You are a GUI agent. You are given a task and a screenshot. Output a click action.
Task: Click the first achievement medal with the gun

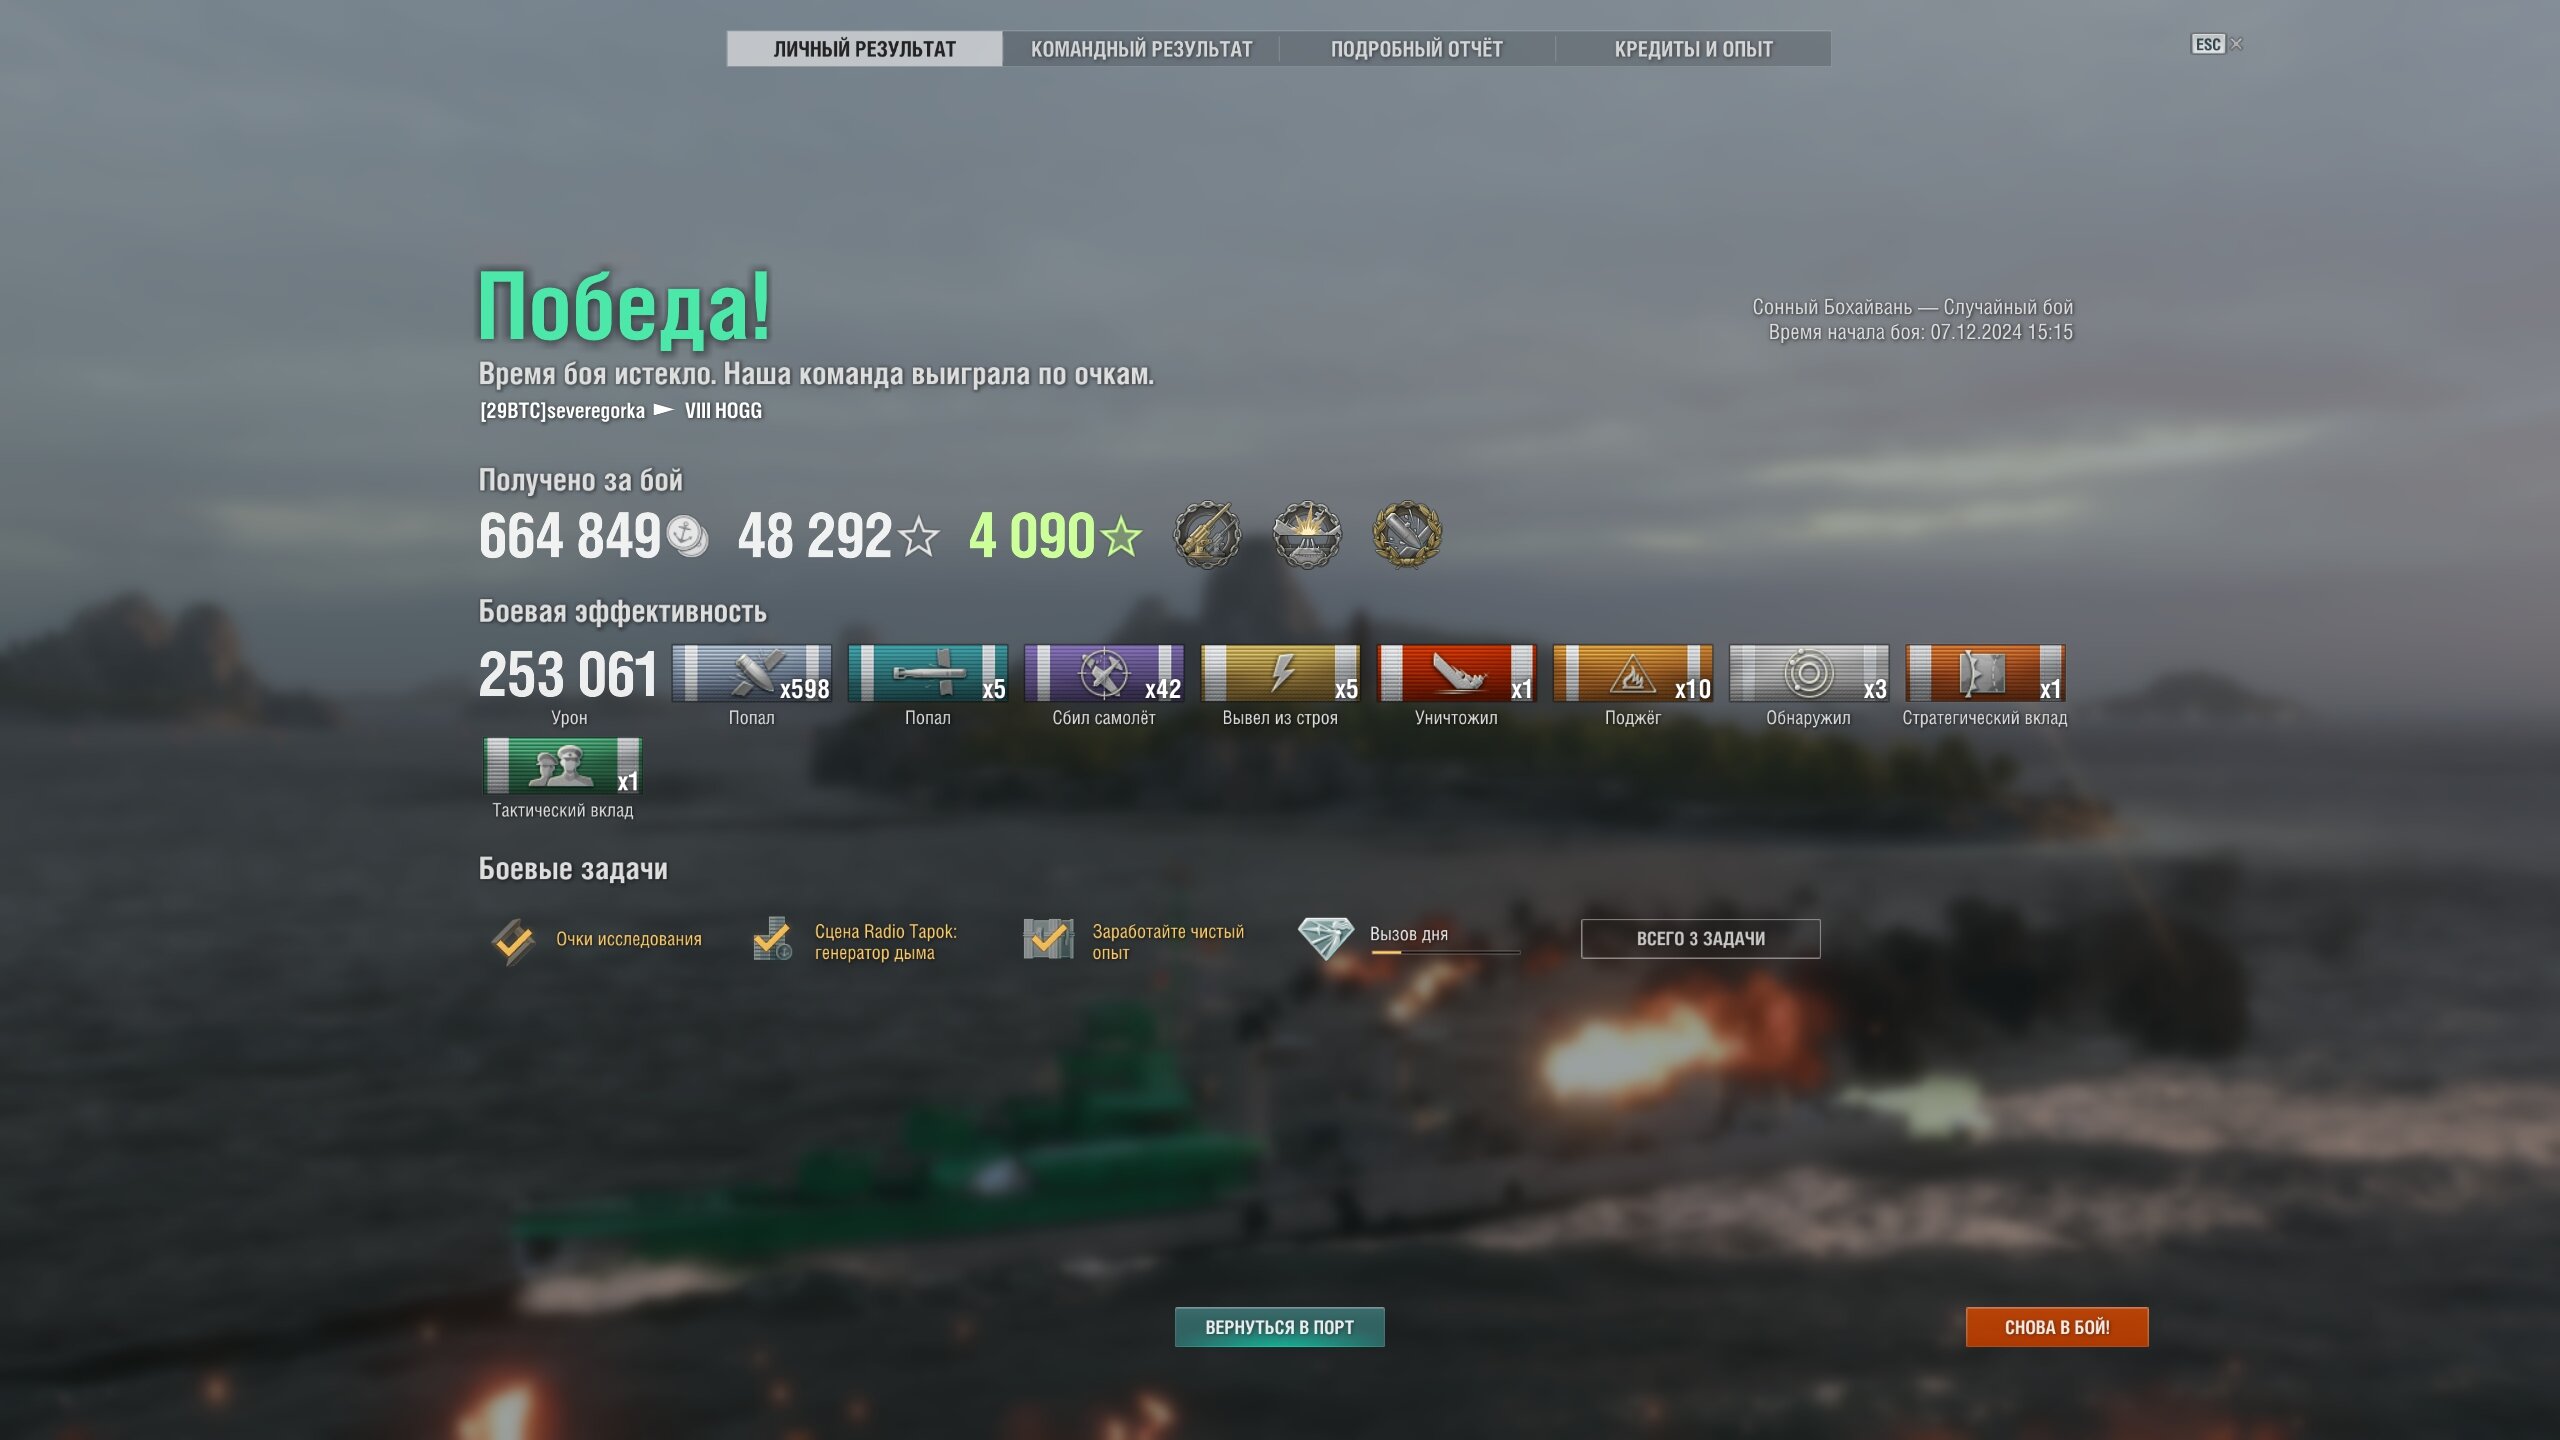point(1207,535)
